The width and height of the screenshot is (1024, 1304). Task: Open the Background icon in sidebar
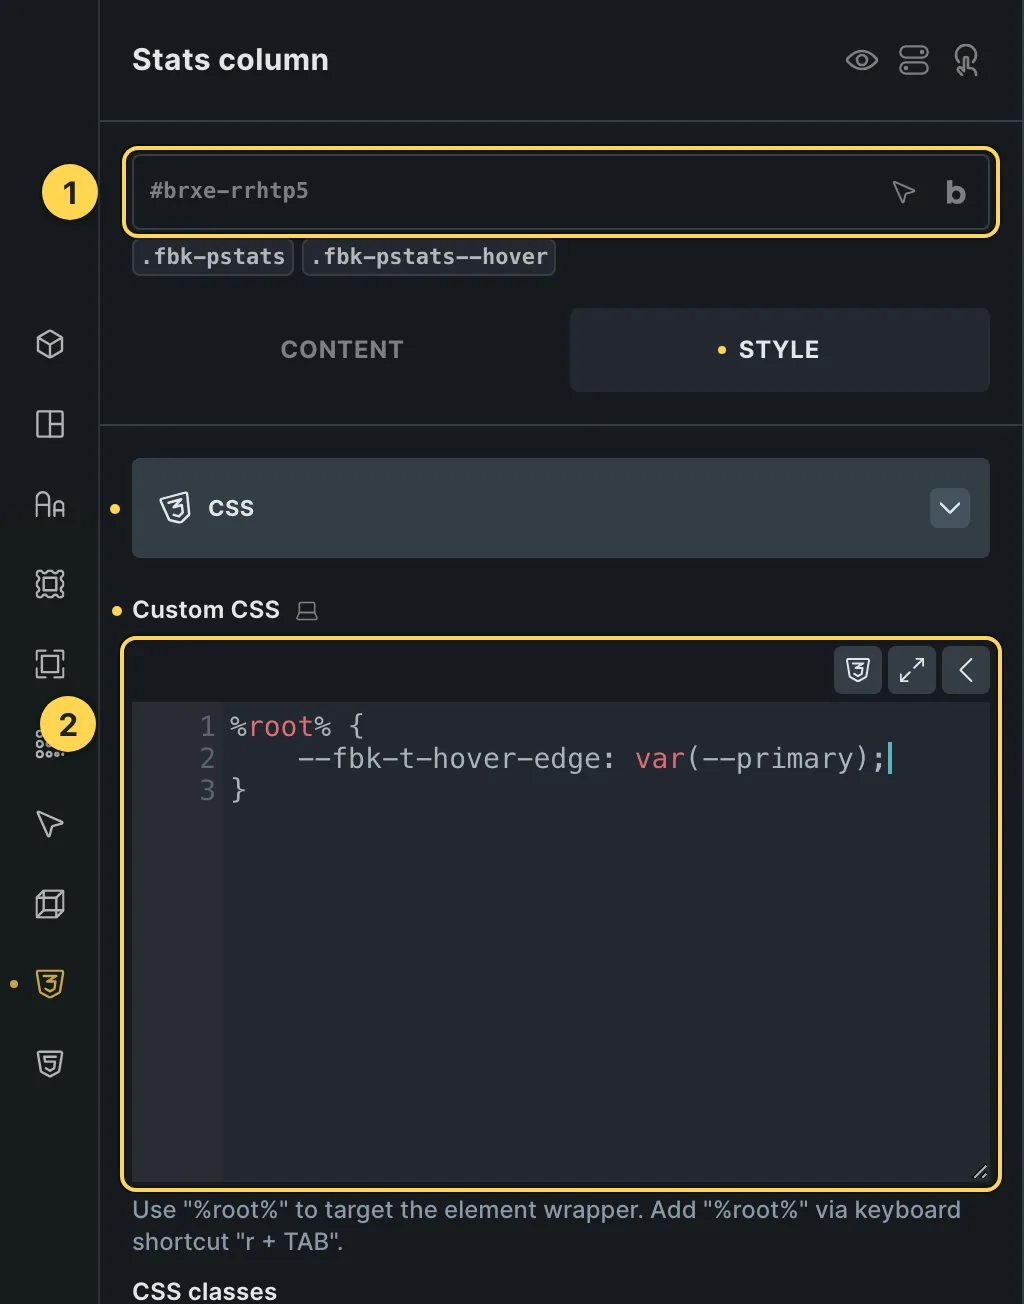point(50,584)
